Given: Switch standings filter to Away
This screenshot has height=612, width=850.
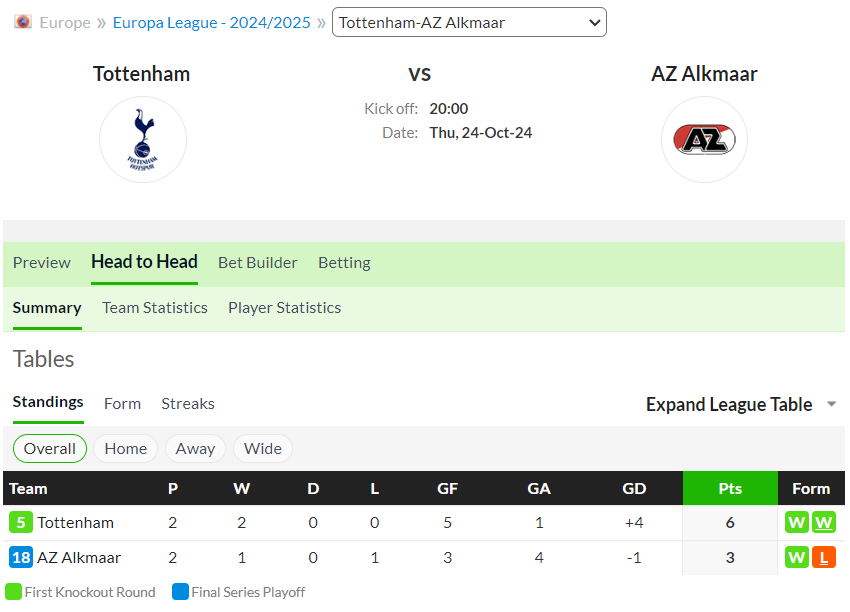Looking at the screenshot, I should point(195,449).
